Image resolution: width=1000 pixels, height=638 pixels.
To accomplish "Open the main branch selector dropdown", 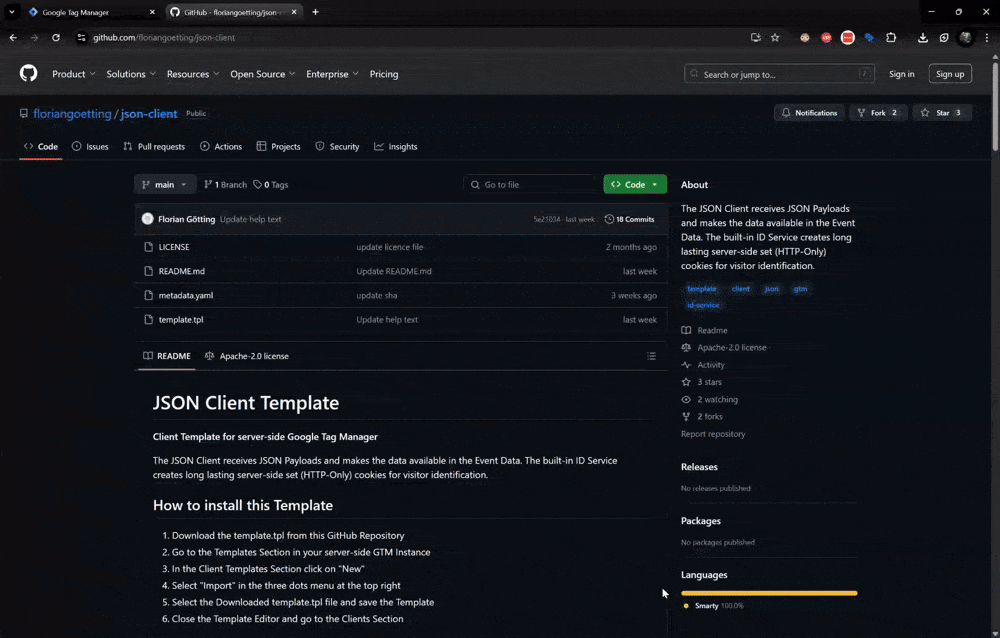I will tap(165, 184).
